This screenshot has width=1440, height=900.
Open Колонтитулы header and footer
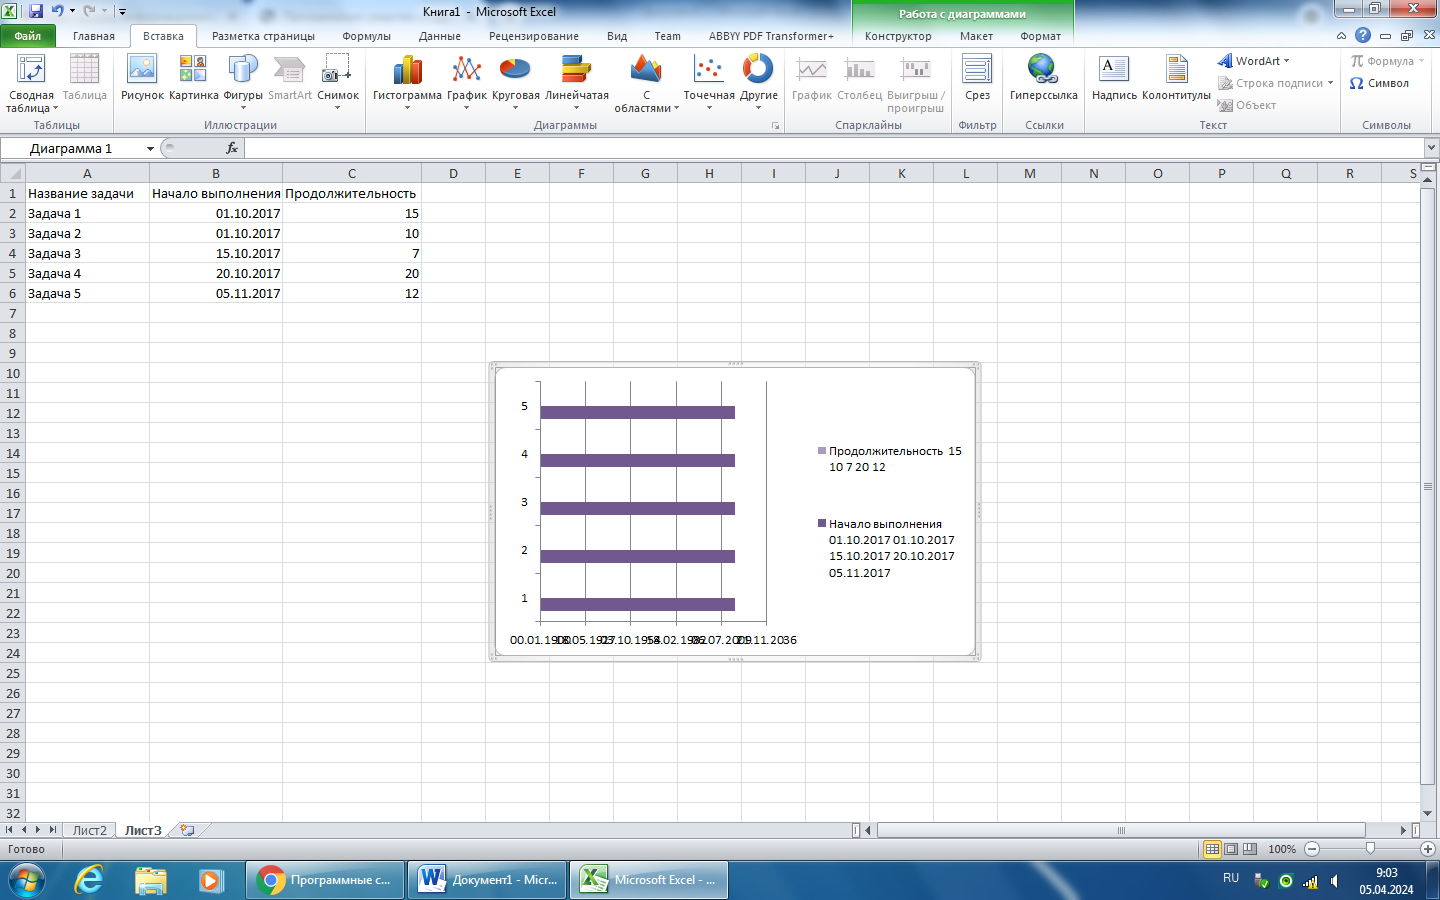(1176, 78)
